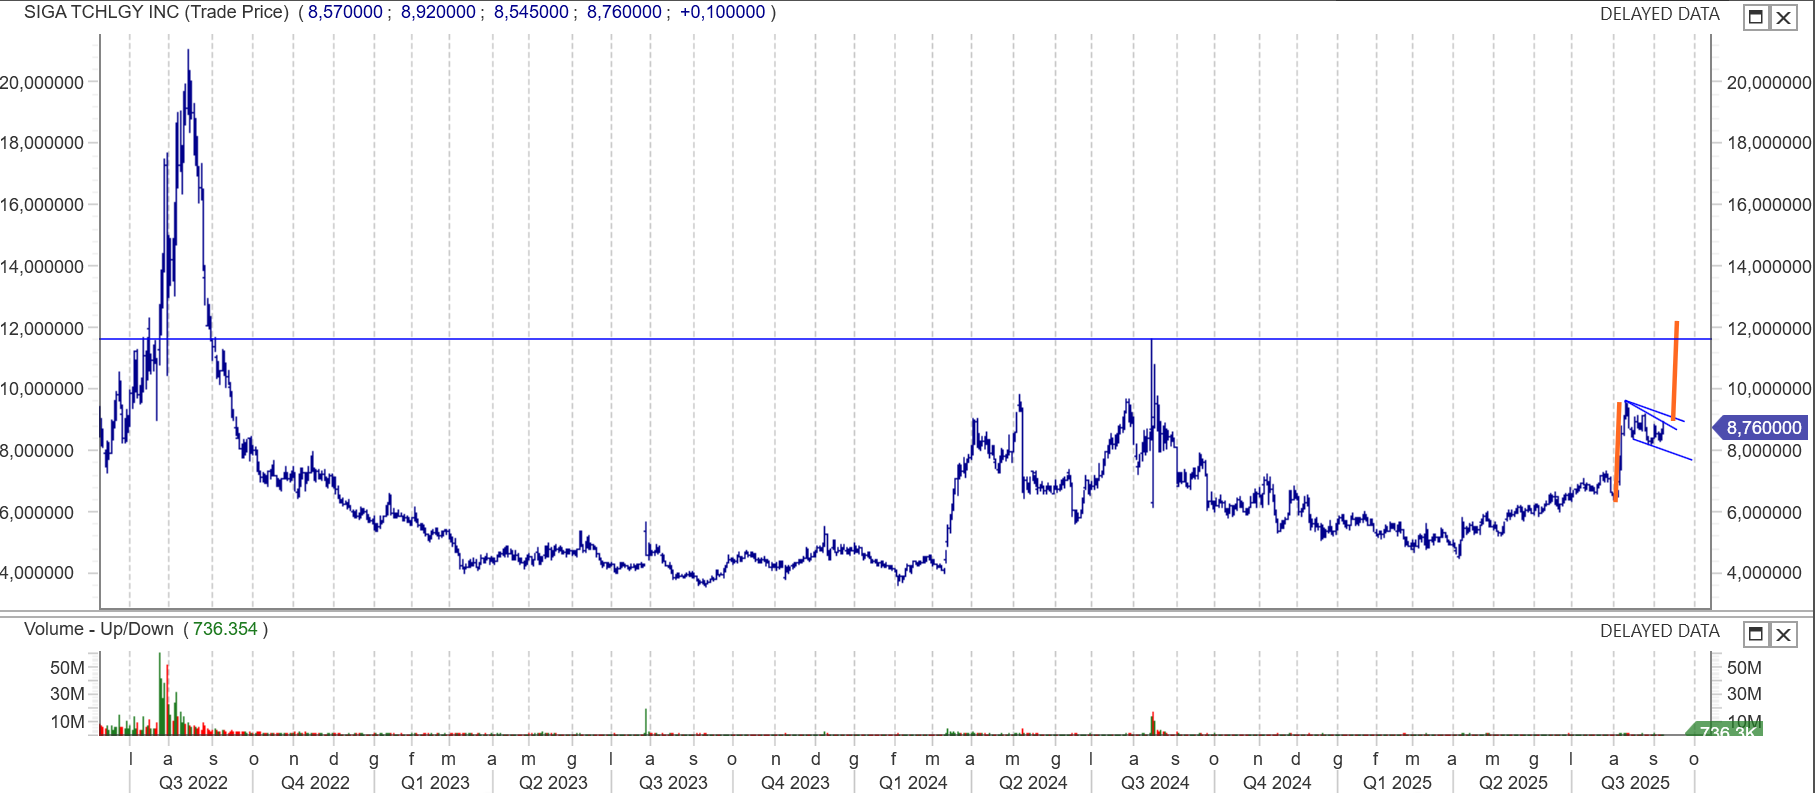The image size is (1815, 793).
Task: Click 30M on the left volume axis
Action: point(67,694)
